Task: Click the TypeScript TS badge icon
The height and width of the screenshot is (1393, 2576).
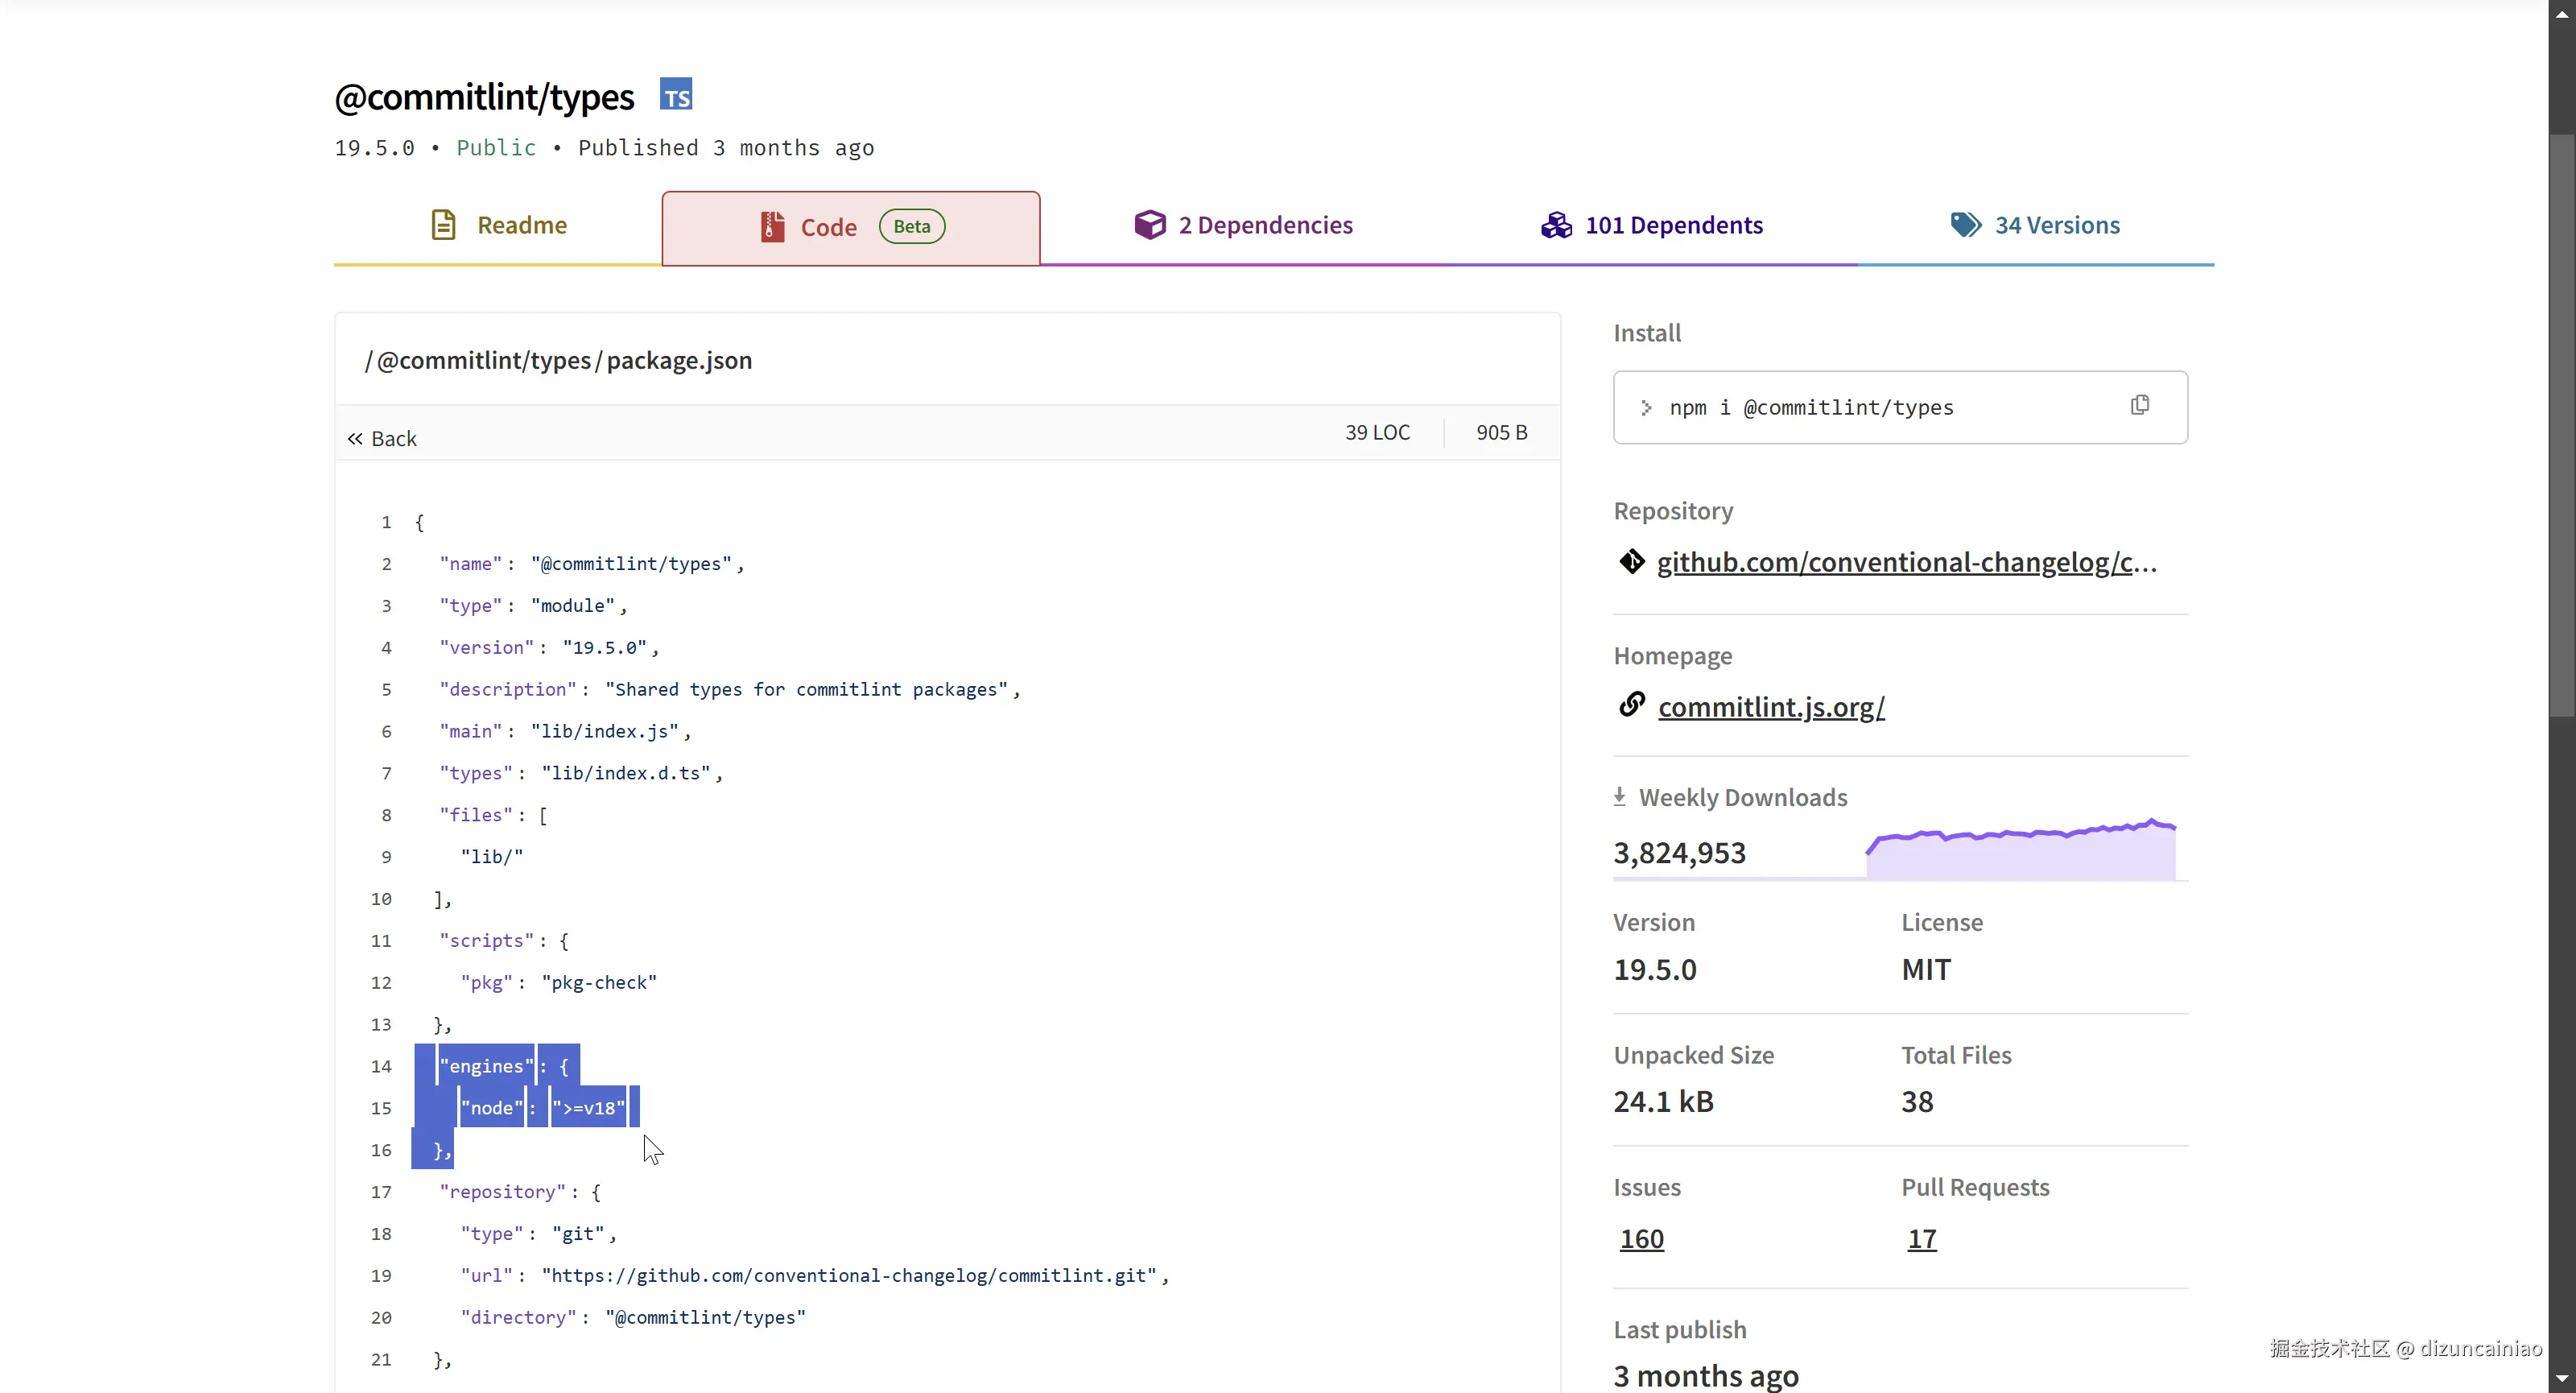Action: pyautogui.click(x=676, y=95)
